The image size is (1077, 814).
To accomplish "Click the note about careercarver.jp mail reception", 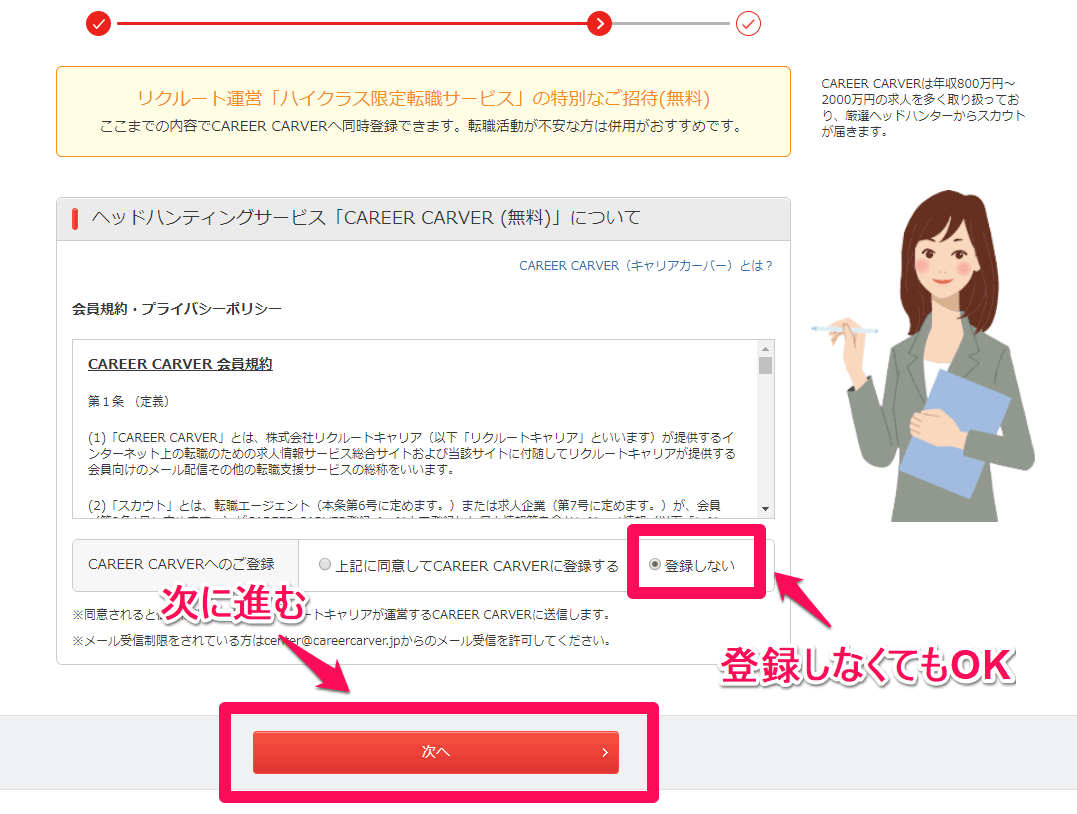I will [x=342, y=641].
